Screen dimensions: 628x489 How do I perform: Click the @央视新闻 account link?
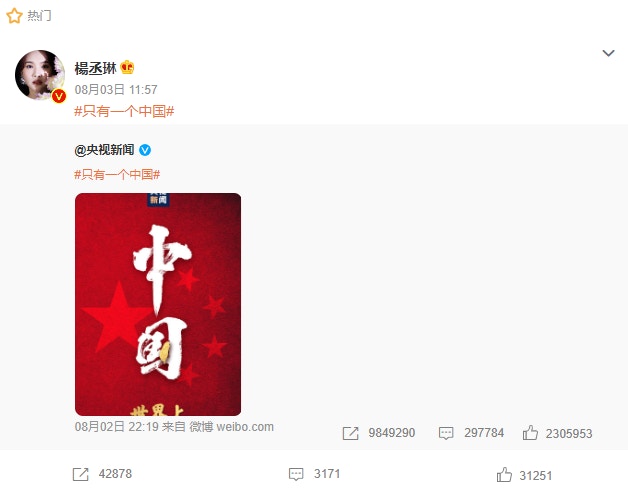[104, 150]
